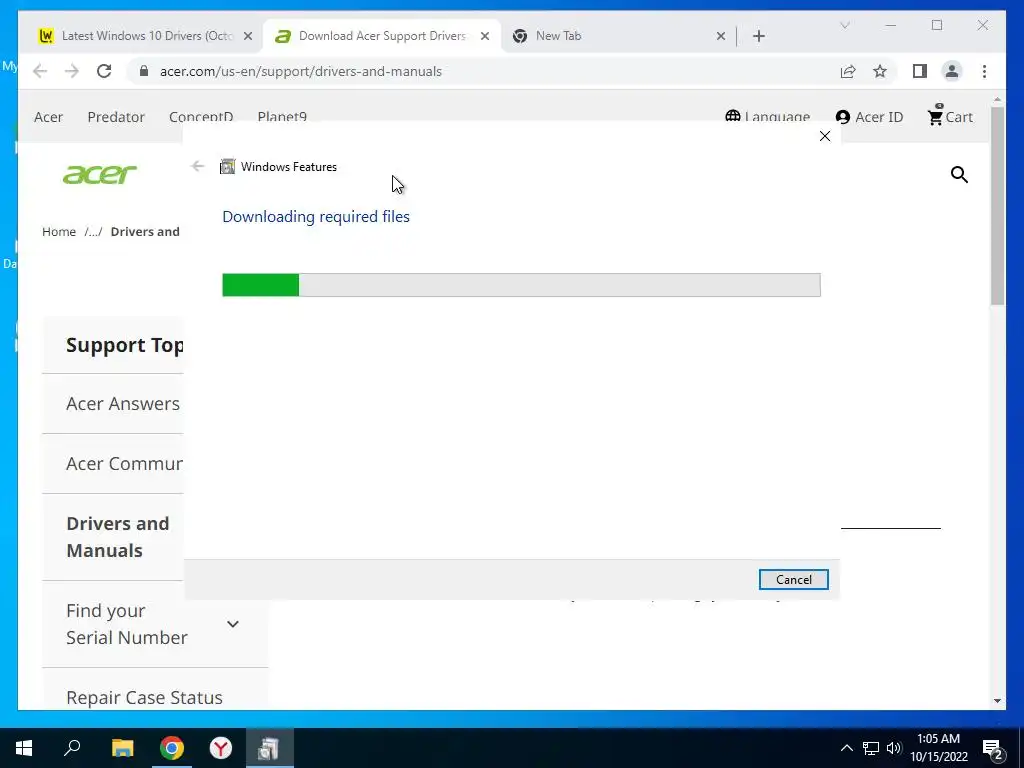Open the network status tray icon

pyautogui.click(x=871, y=748)
